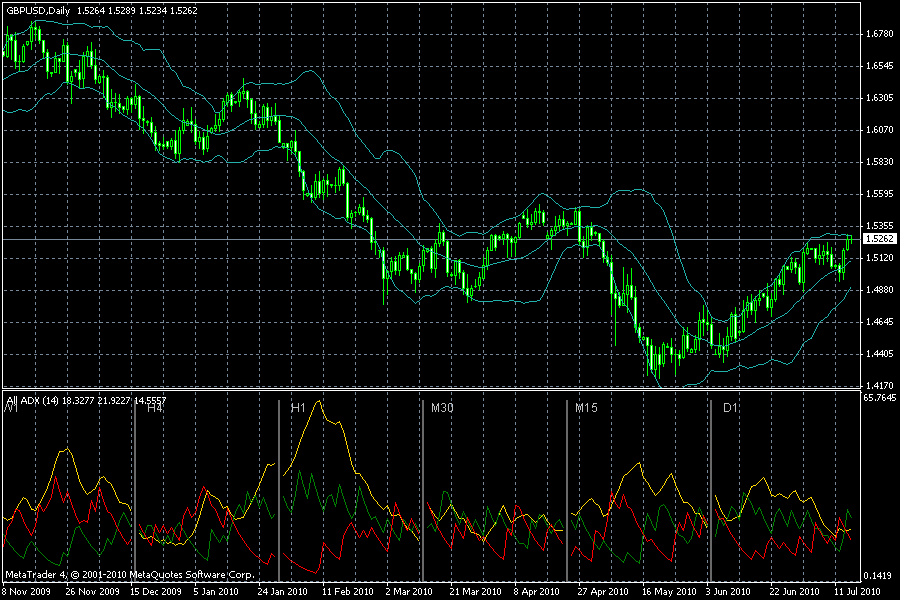Click the H1 timeframe label
Viewport: 900px width, 600px height.
pos(298,408)
